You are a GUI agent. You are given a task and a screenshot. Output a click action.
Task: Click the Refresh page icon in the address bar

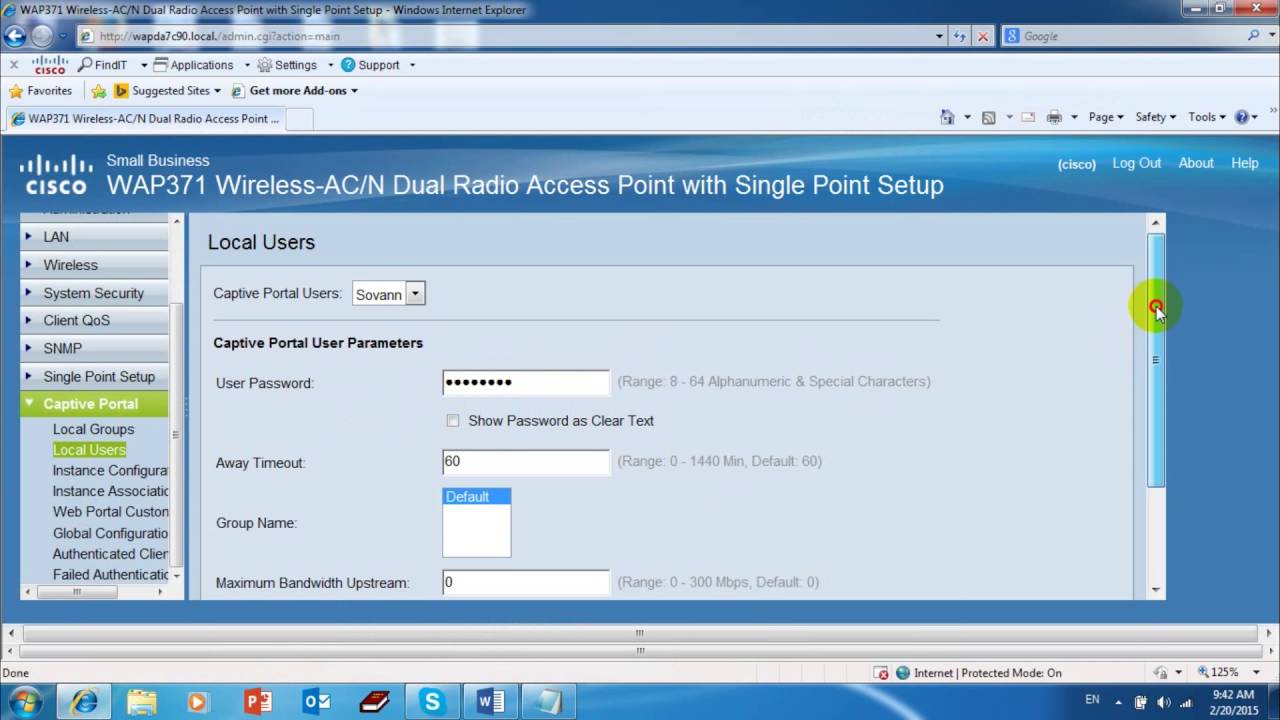960,36
